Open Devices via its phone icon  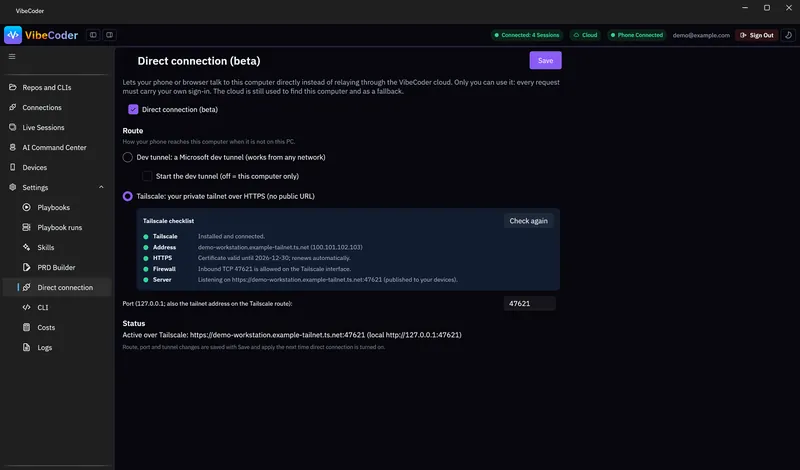(x=13, y=167)
